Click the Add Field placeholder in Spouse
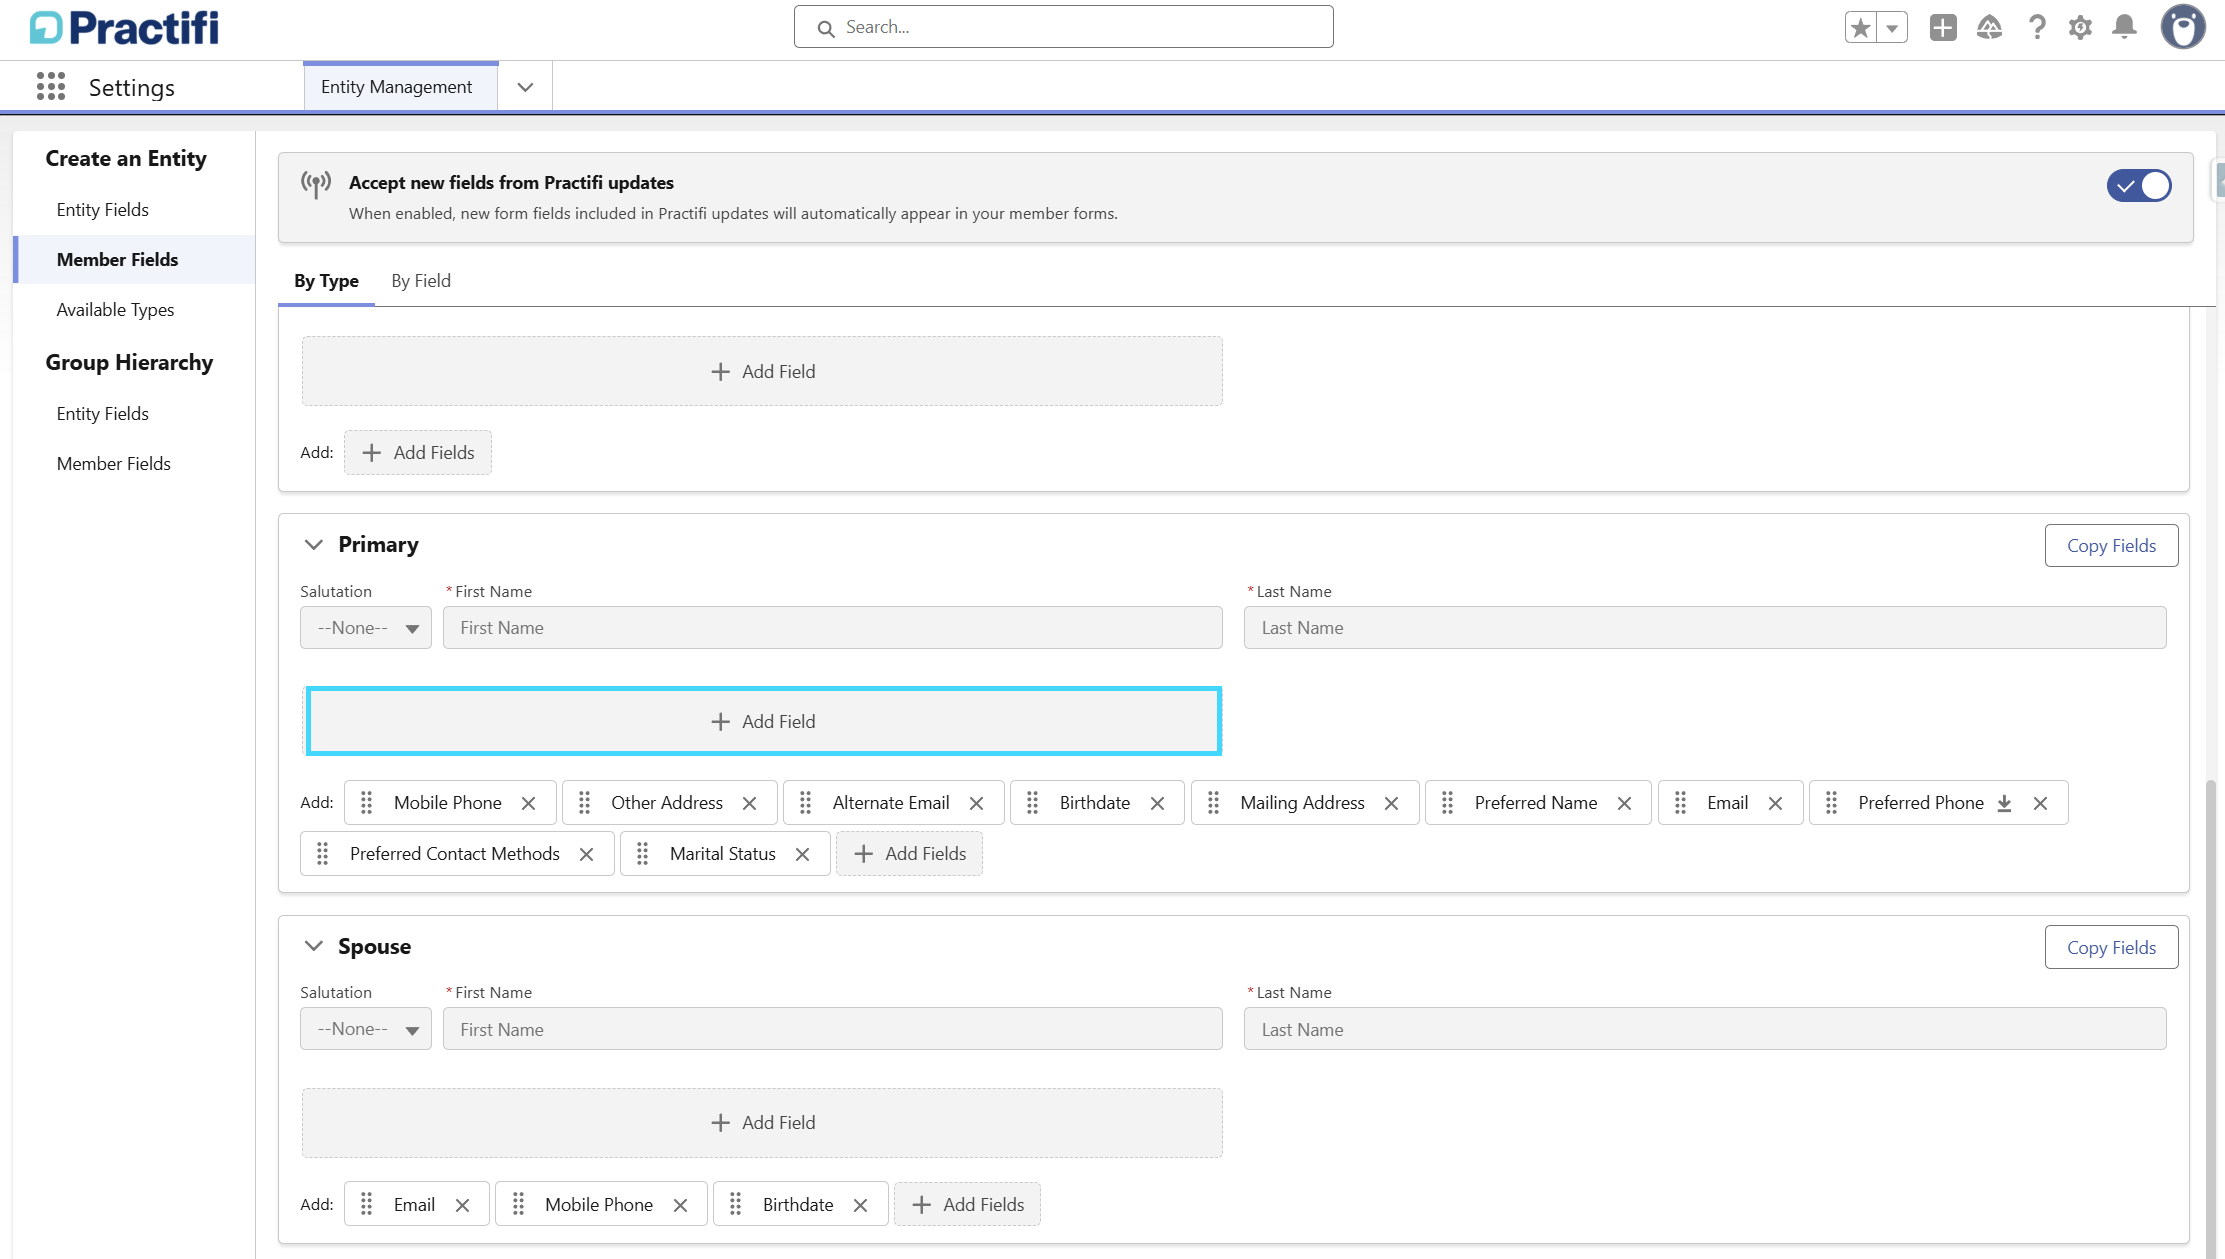Image resolution: width=2225 pixels, height=1259 pixels. tap(762, 1123)
